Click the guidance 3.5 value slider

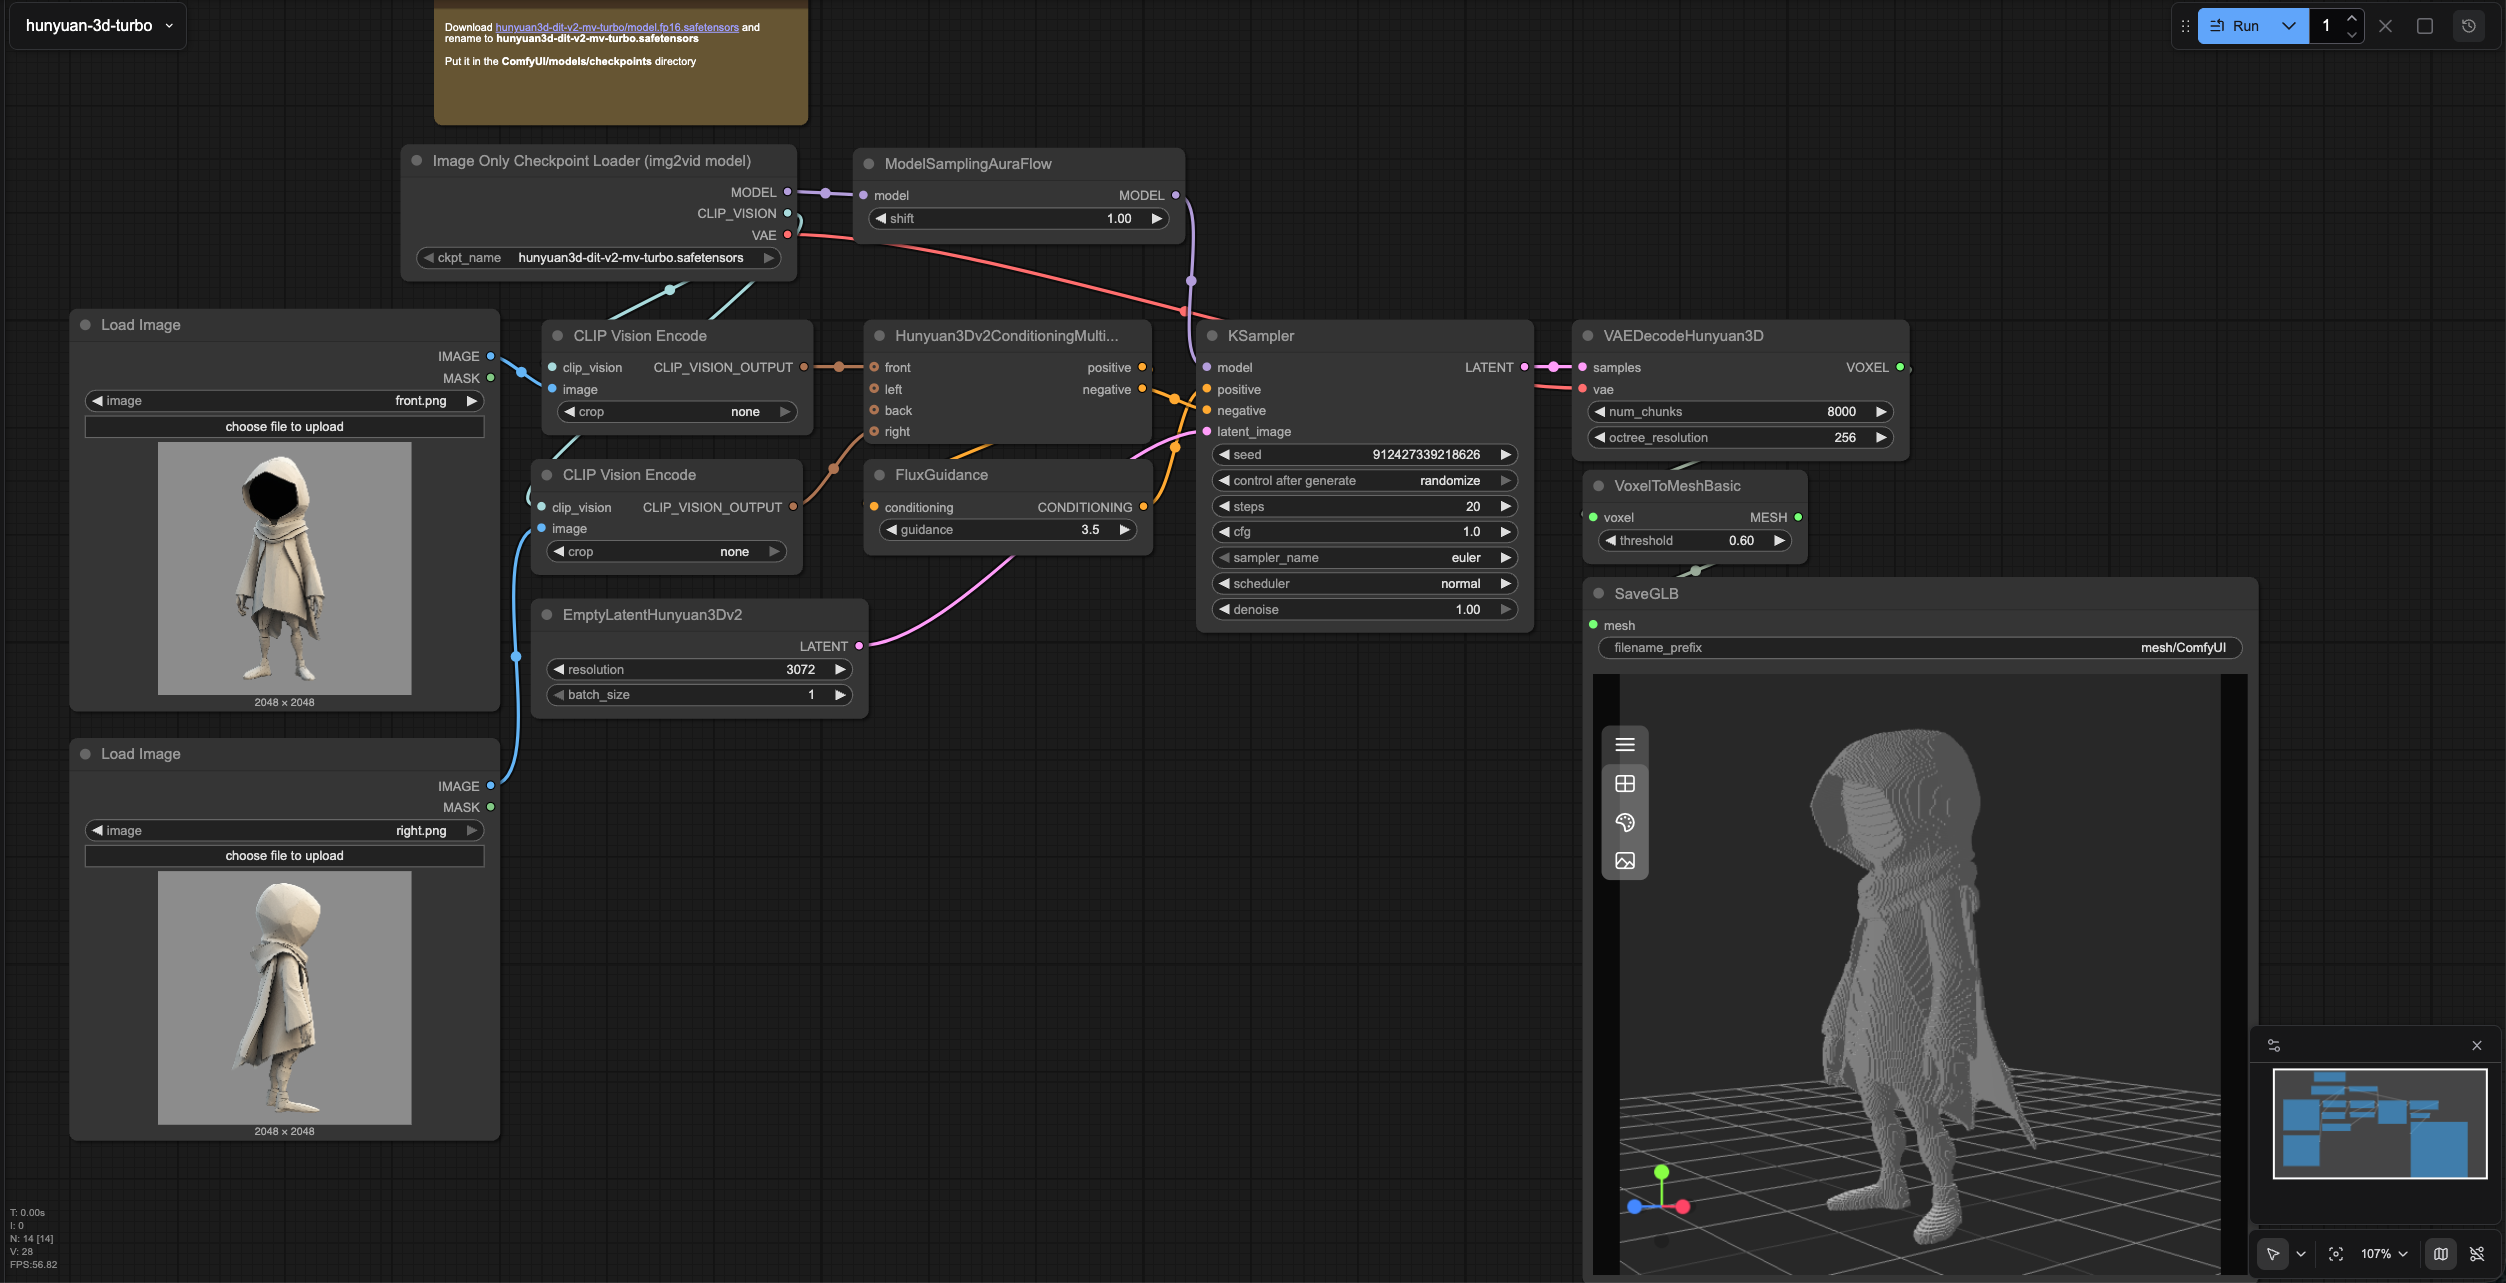coord(1007,530)
